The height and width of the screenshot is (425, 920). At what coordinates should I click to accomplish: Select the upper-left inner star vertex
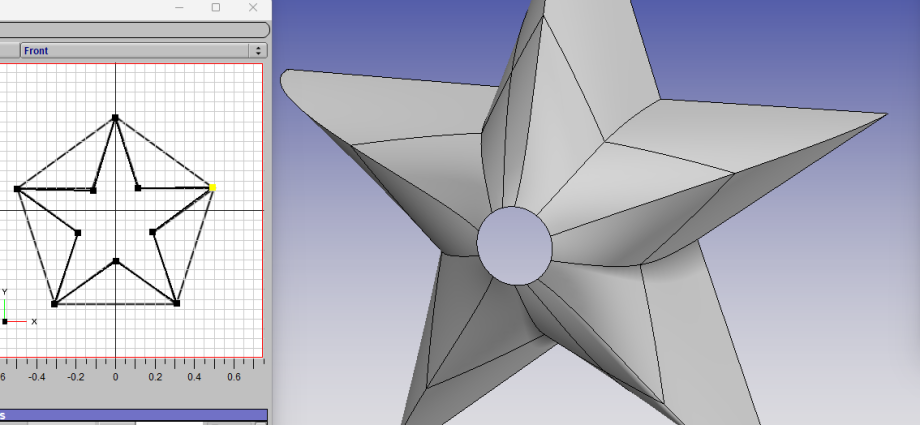(93, 190)
